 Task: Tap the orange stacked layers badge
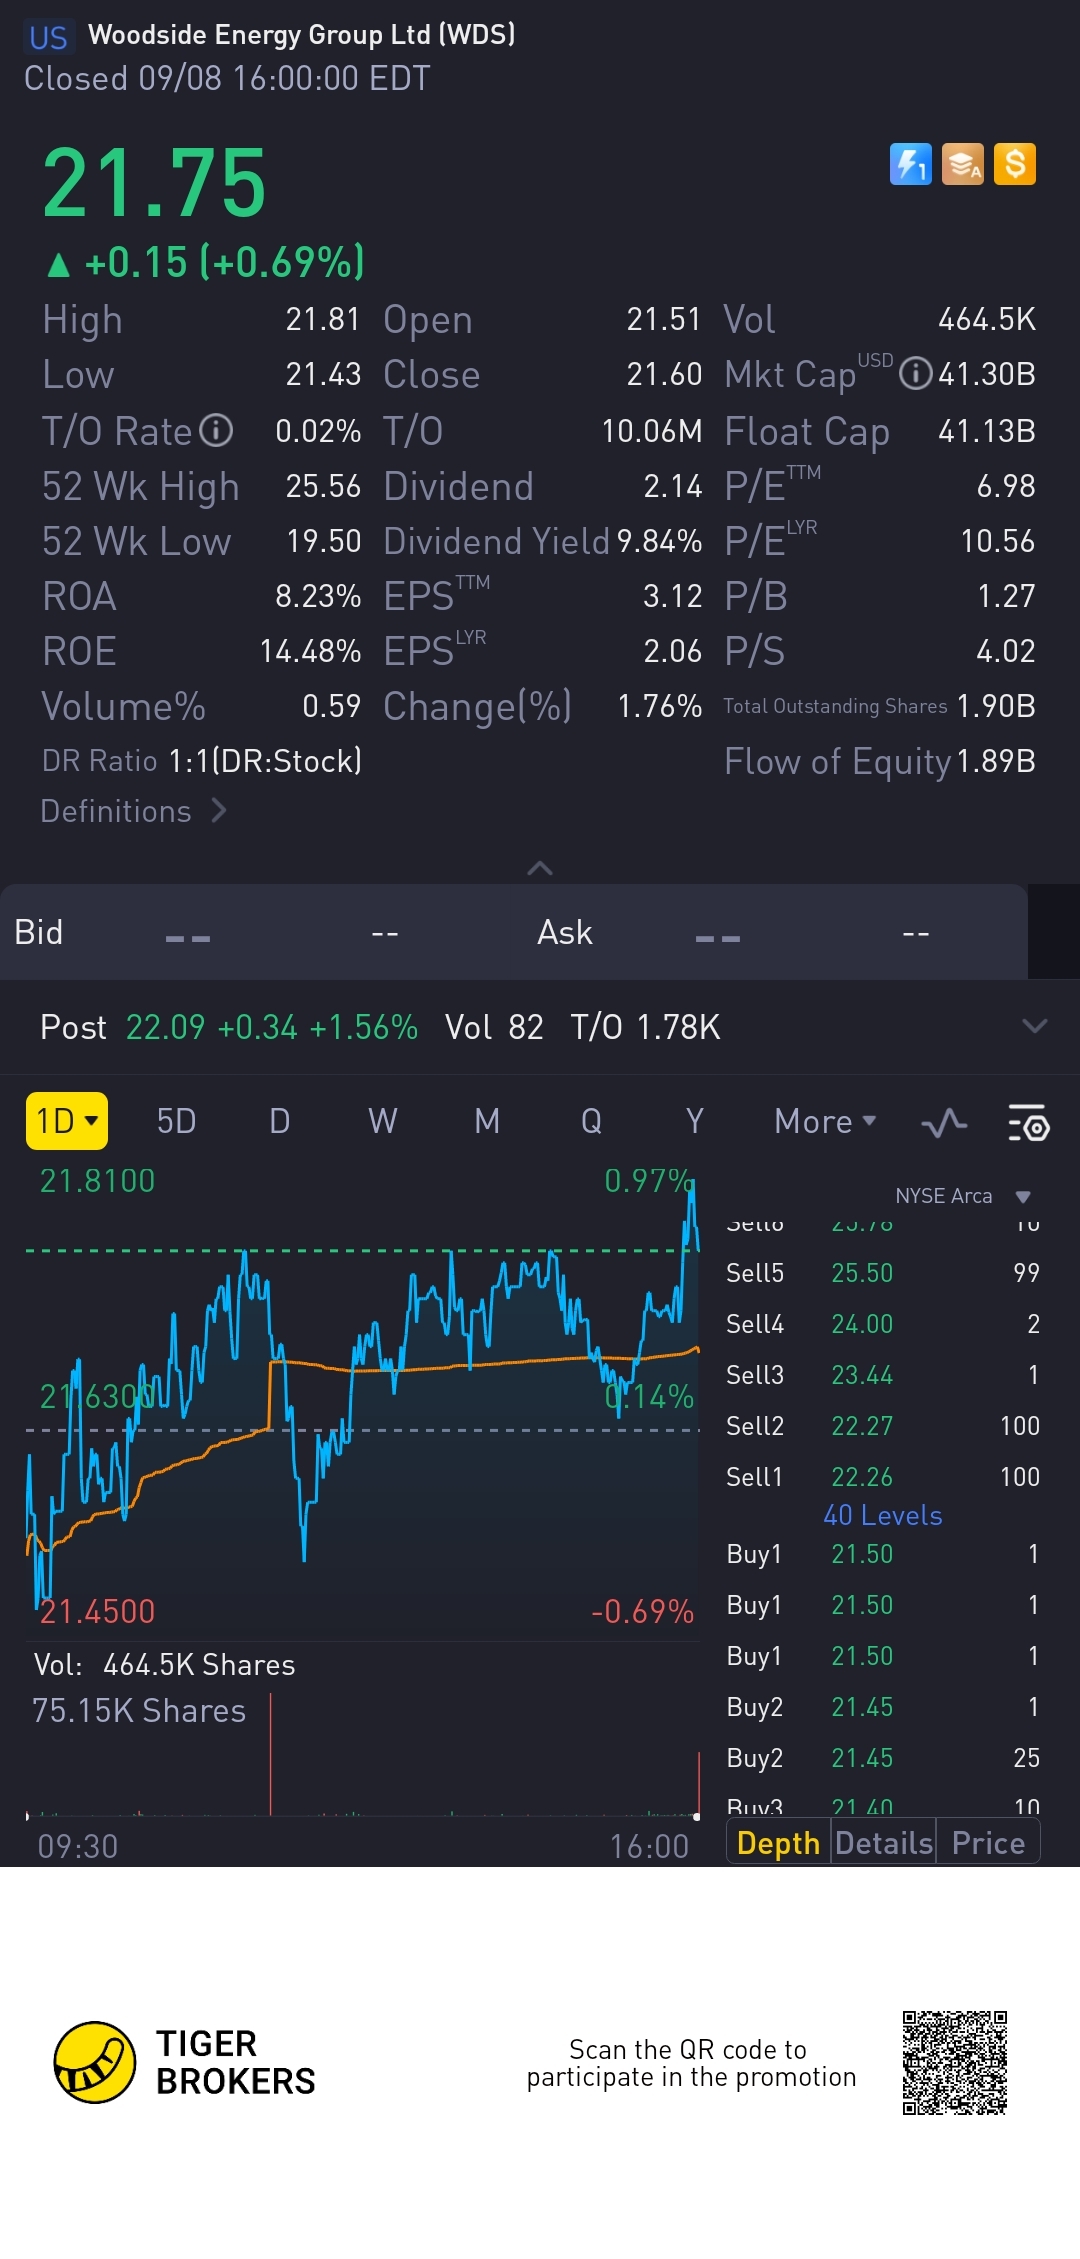tap(963, 164)
